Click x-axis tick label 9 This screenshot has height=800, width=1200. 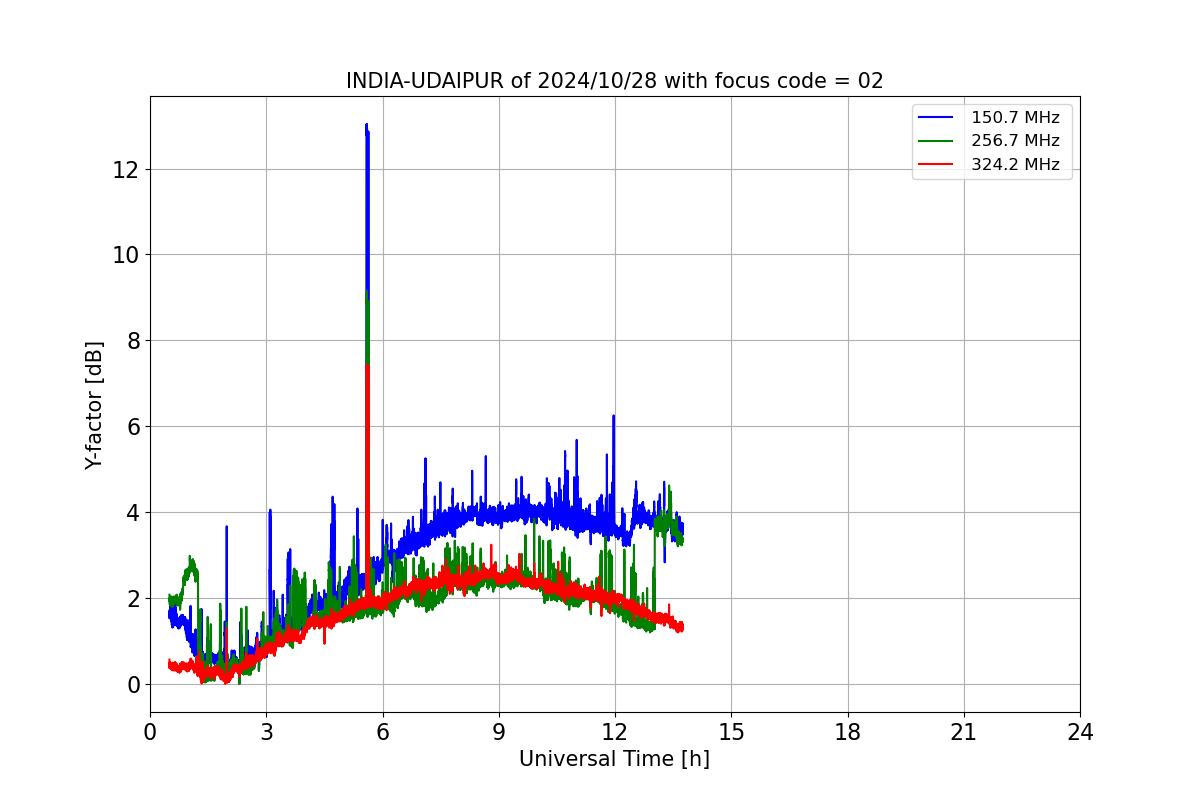point(499,732)
